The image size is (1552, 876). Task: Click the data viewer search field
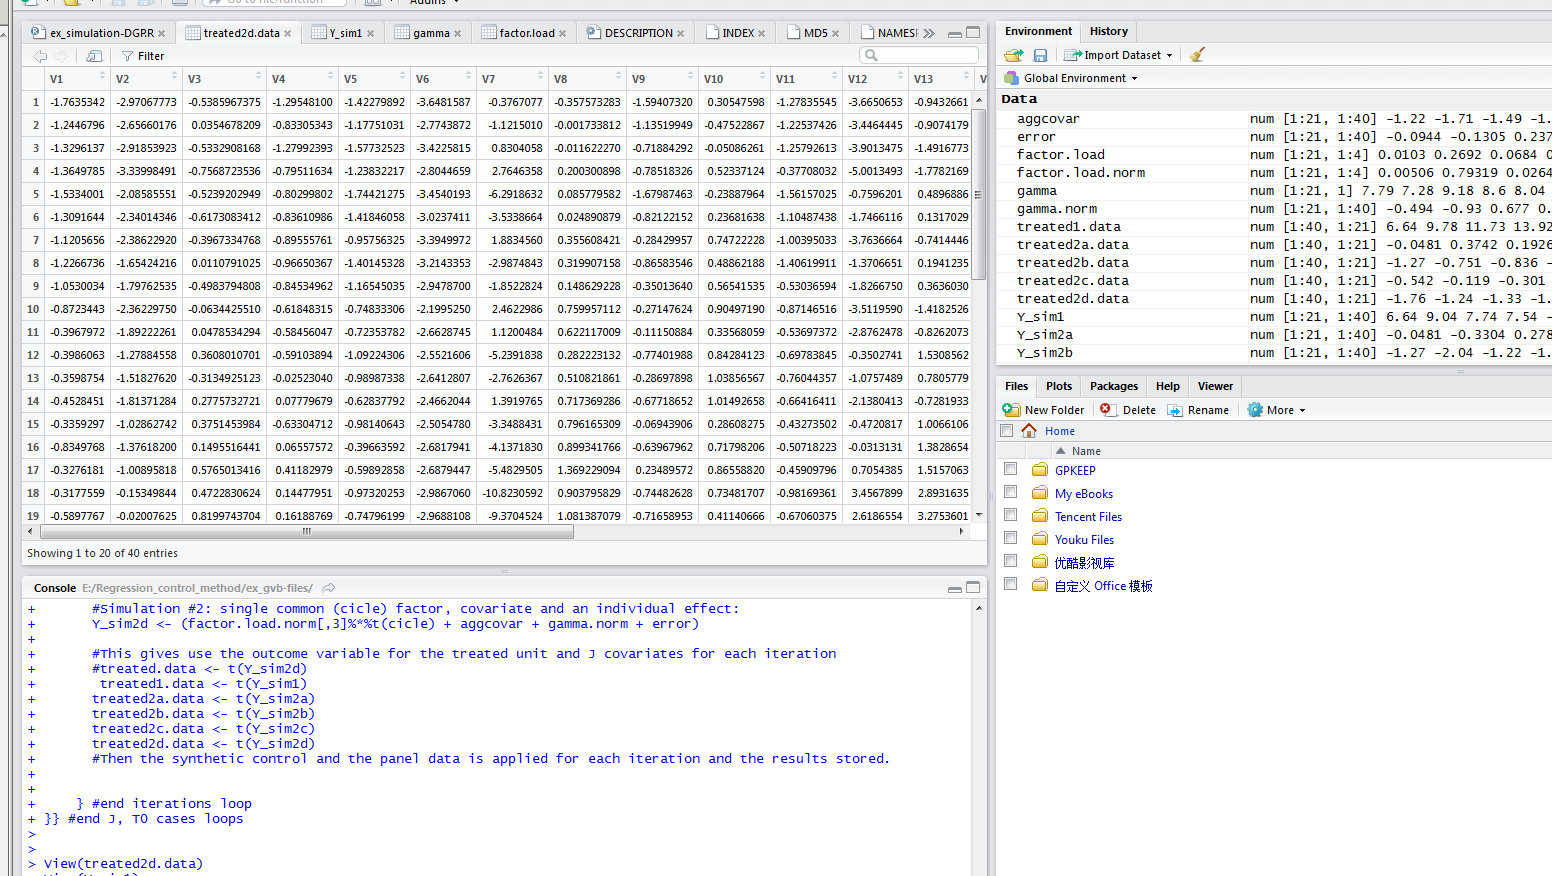[x=925, y=55]
